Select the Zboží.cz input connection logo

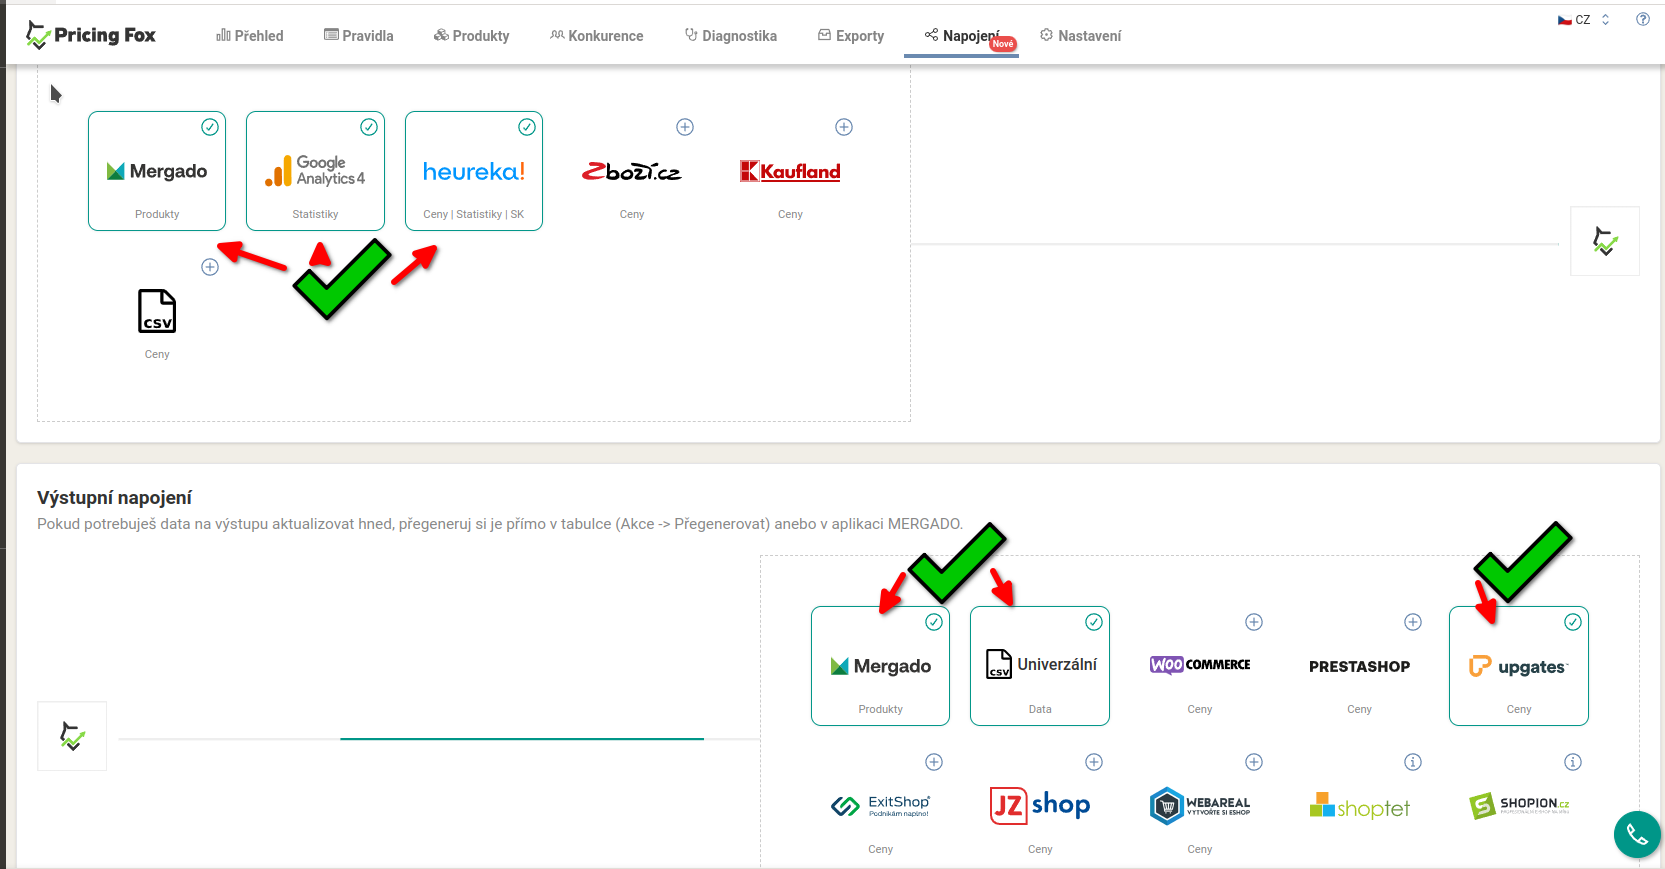click(x=631, y=172)
